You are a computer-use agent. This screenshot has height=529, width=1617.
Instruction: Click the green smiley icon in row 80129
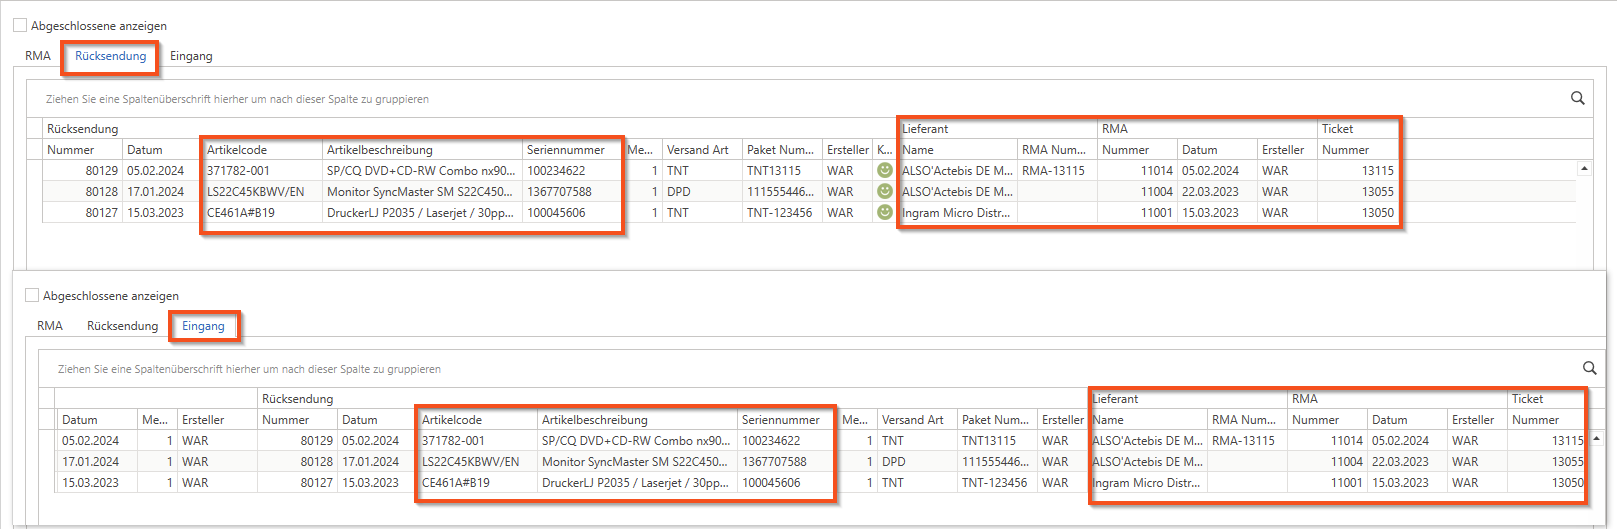click(884, 170)
